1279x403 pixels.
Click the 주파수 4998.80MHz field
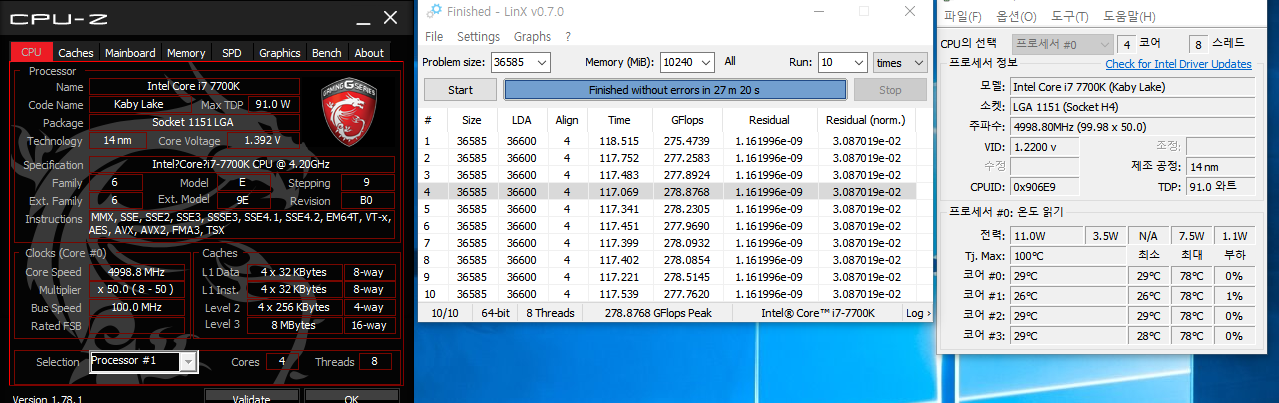click(1131, 126)
